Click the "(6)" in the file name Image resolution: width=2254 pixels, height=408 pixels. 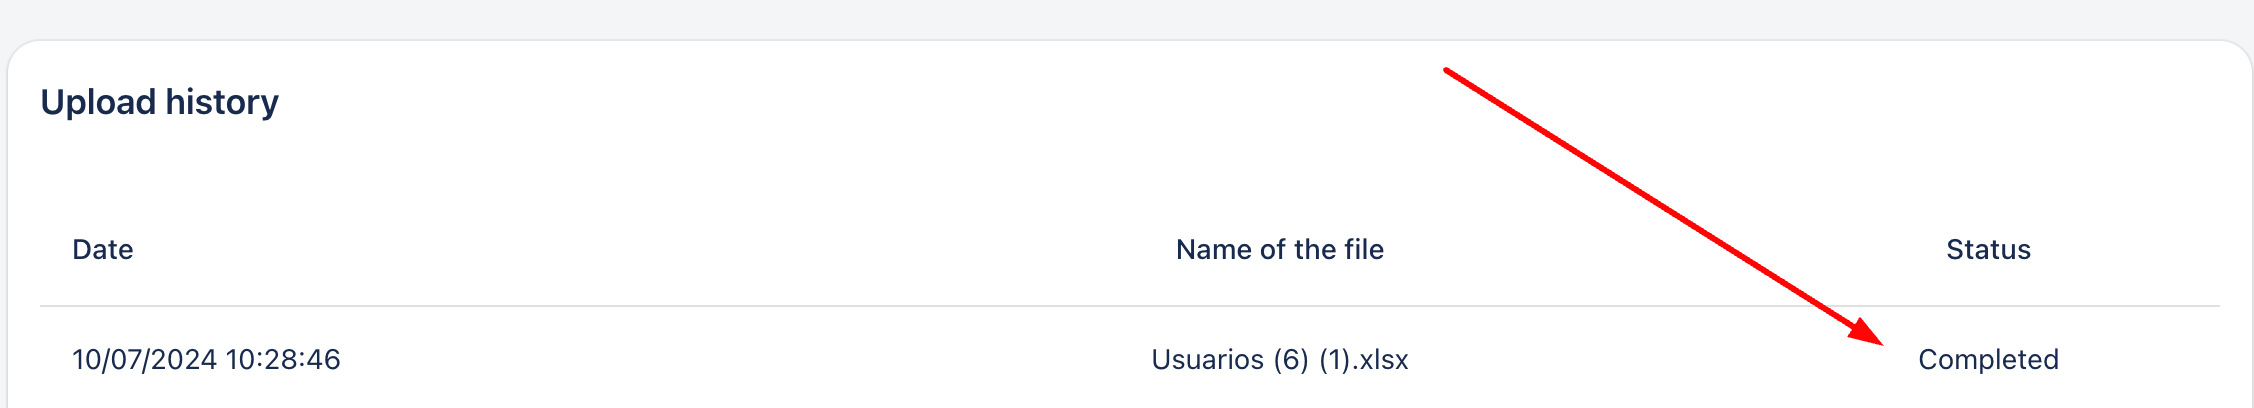[1291, 360]
